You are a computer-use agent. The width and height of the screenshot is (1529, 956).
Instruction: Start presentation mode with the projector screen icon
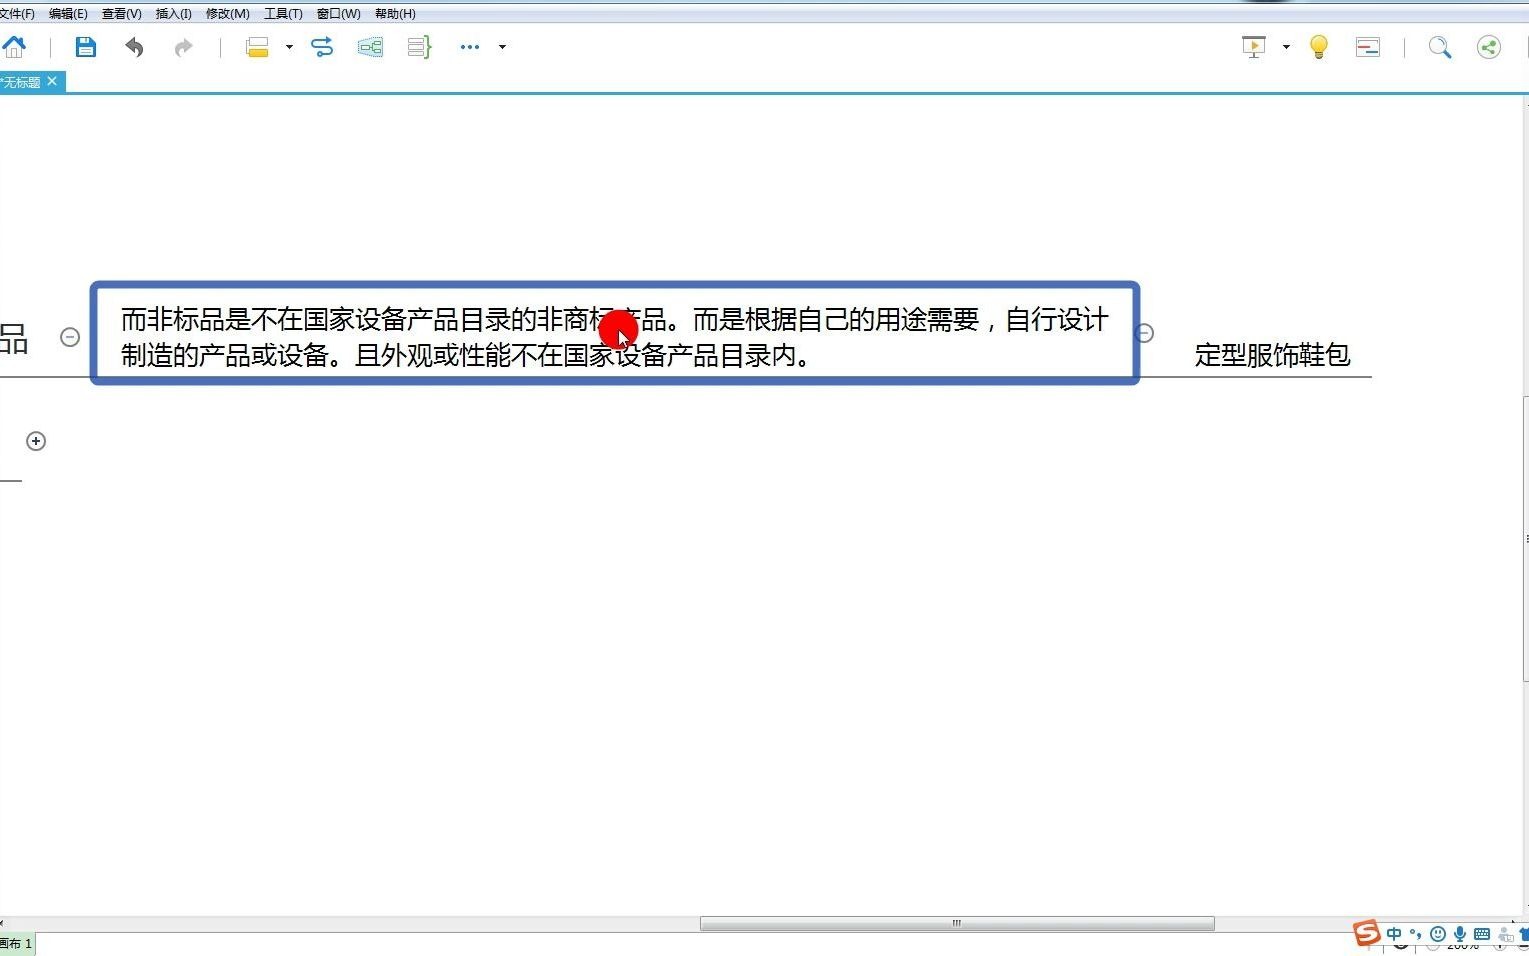[1253, 47]
